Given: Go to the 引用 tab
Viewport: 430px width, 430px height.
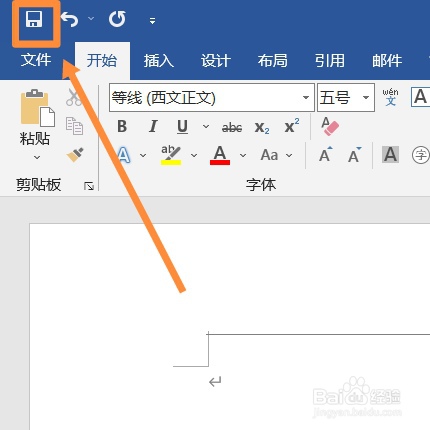Looking at the screenshot, I should point(330,61).
